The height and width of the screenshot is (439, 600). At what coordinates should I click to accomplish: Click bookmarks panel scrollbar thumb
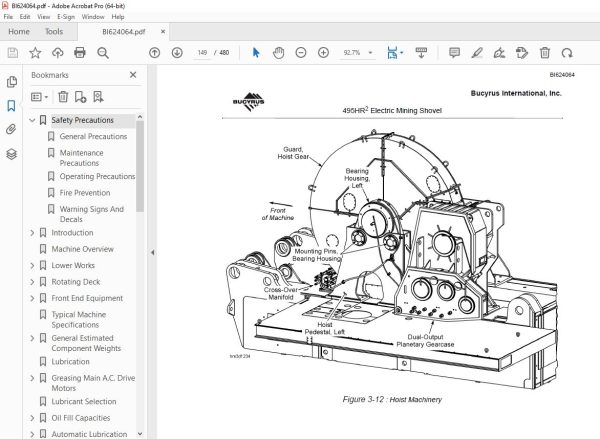click(140, 166)
